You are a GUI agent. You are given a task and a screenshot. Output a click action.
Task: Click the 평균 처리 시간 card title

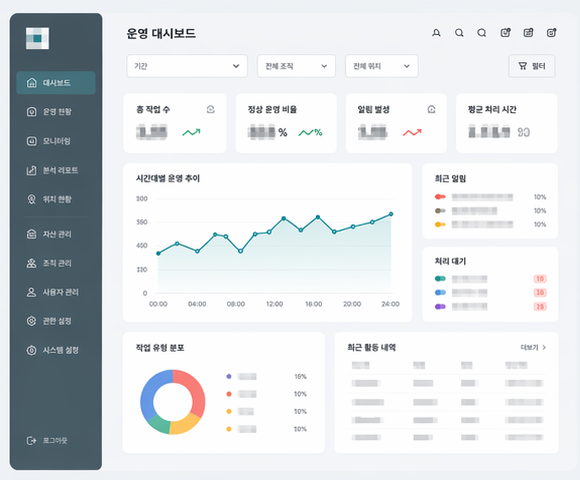[492, 109]
